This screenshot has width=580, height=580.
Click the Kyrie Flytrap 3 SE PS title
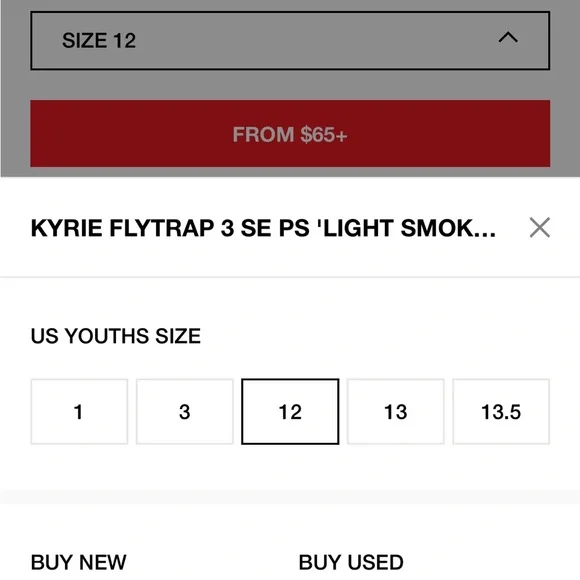click(x=263, y=228)
